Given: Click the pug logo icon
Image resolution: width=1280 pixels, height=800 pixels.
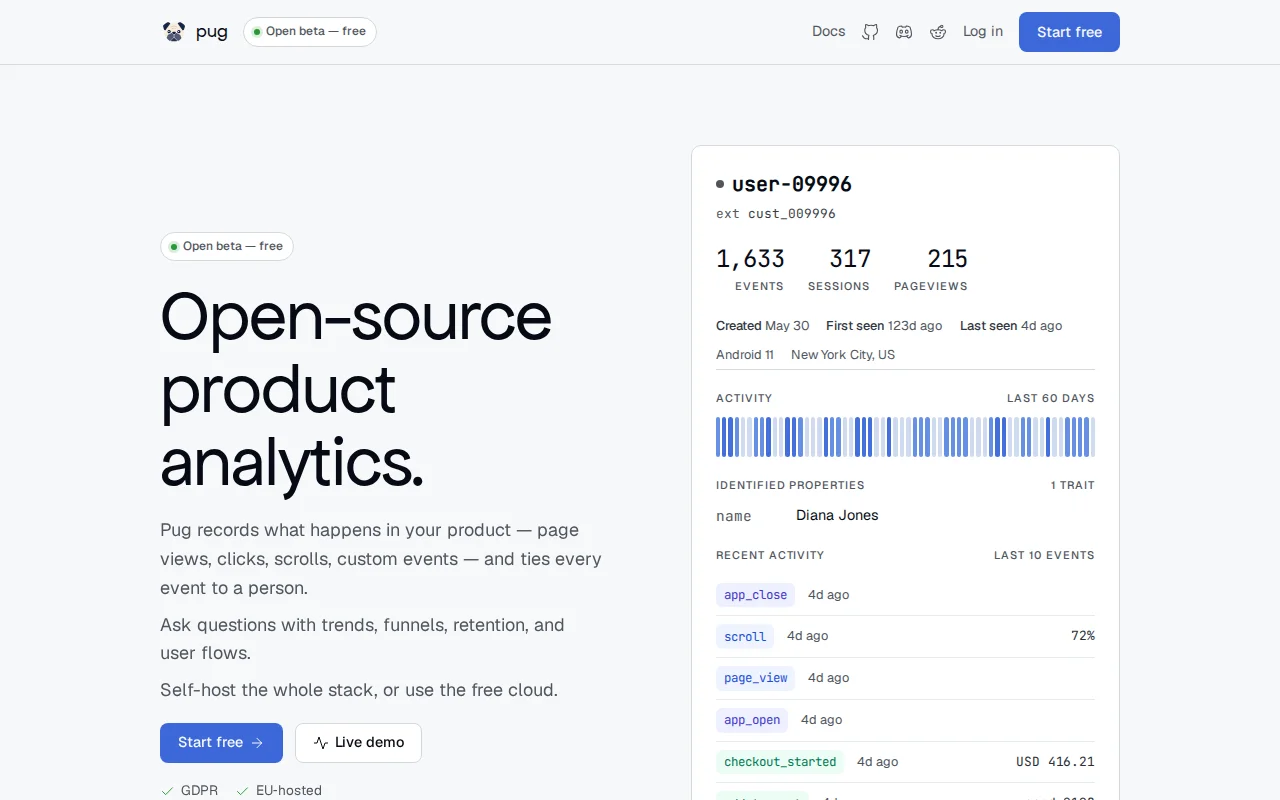Looking at the screenshot, I should pyautogui.click(x=174, y=32).
